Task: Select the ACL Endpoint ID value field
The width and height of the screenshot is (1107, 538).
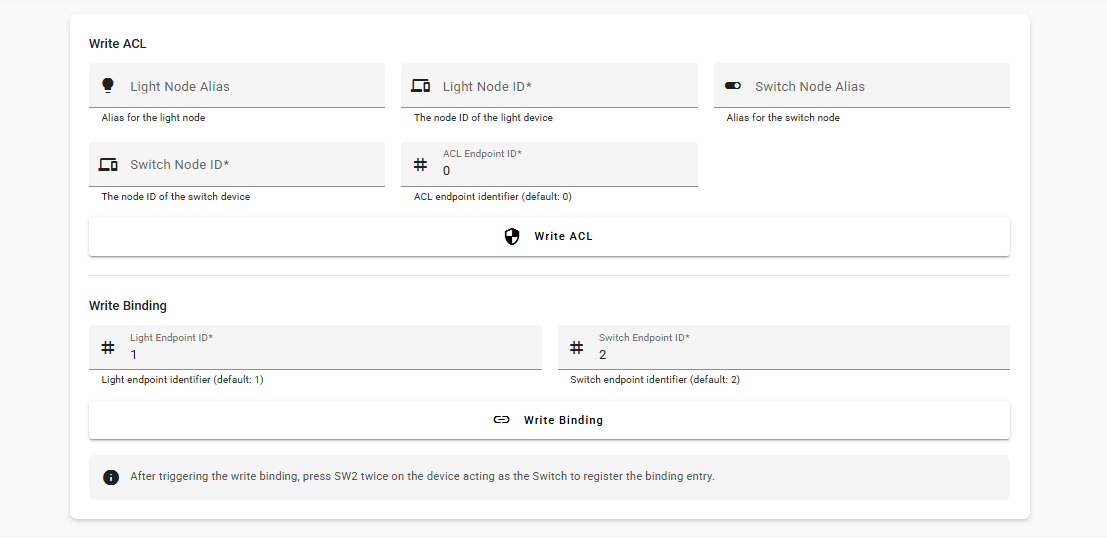Action: coord(549,165)
